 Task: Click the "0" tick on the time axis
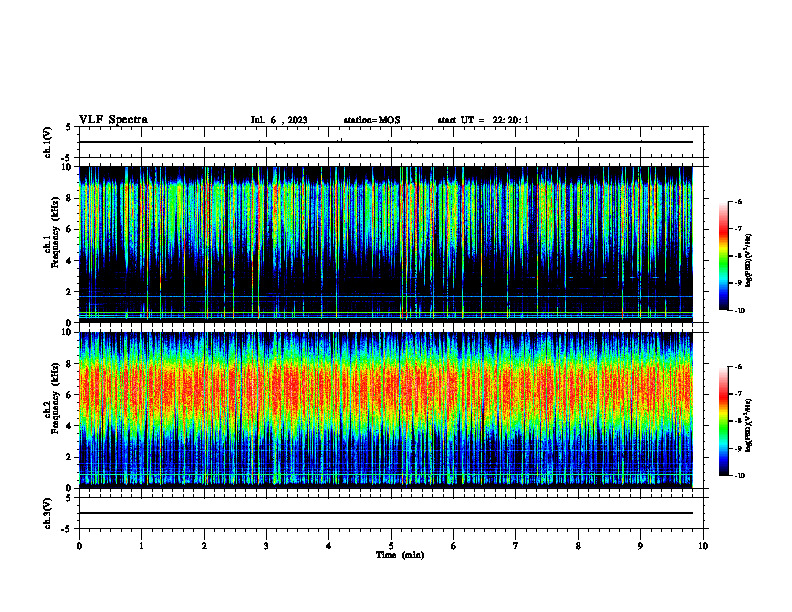[x=79, y=546]
